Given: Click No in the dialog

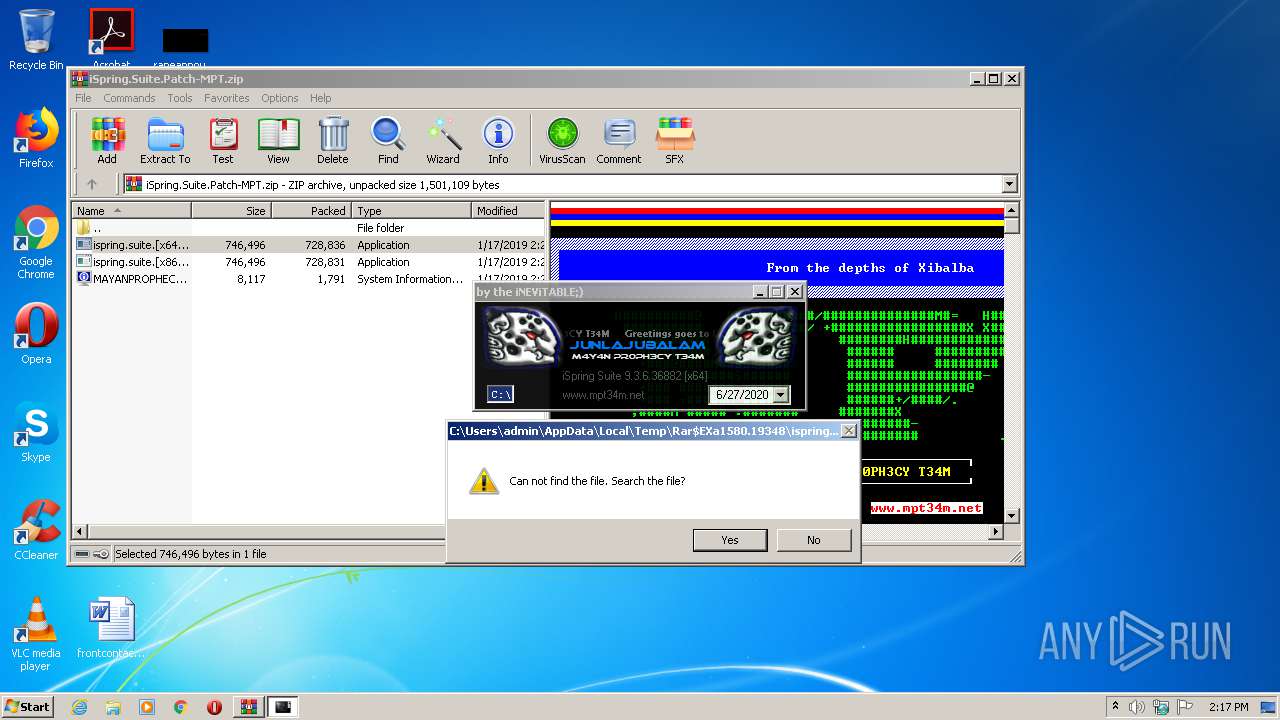Looking at the screenshot, I should pos(814,540).
